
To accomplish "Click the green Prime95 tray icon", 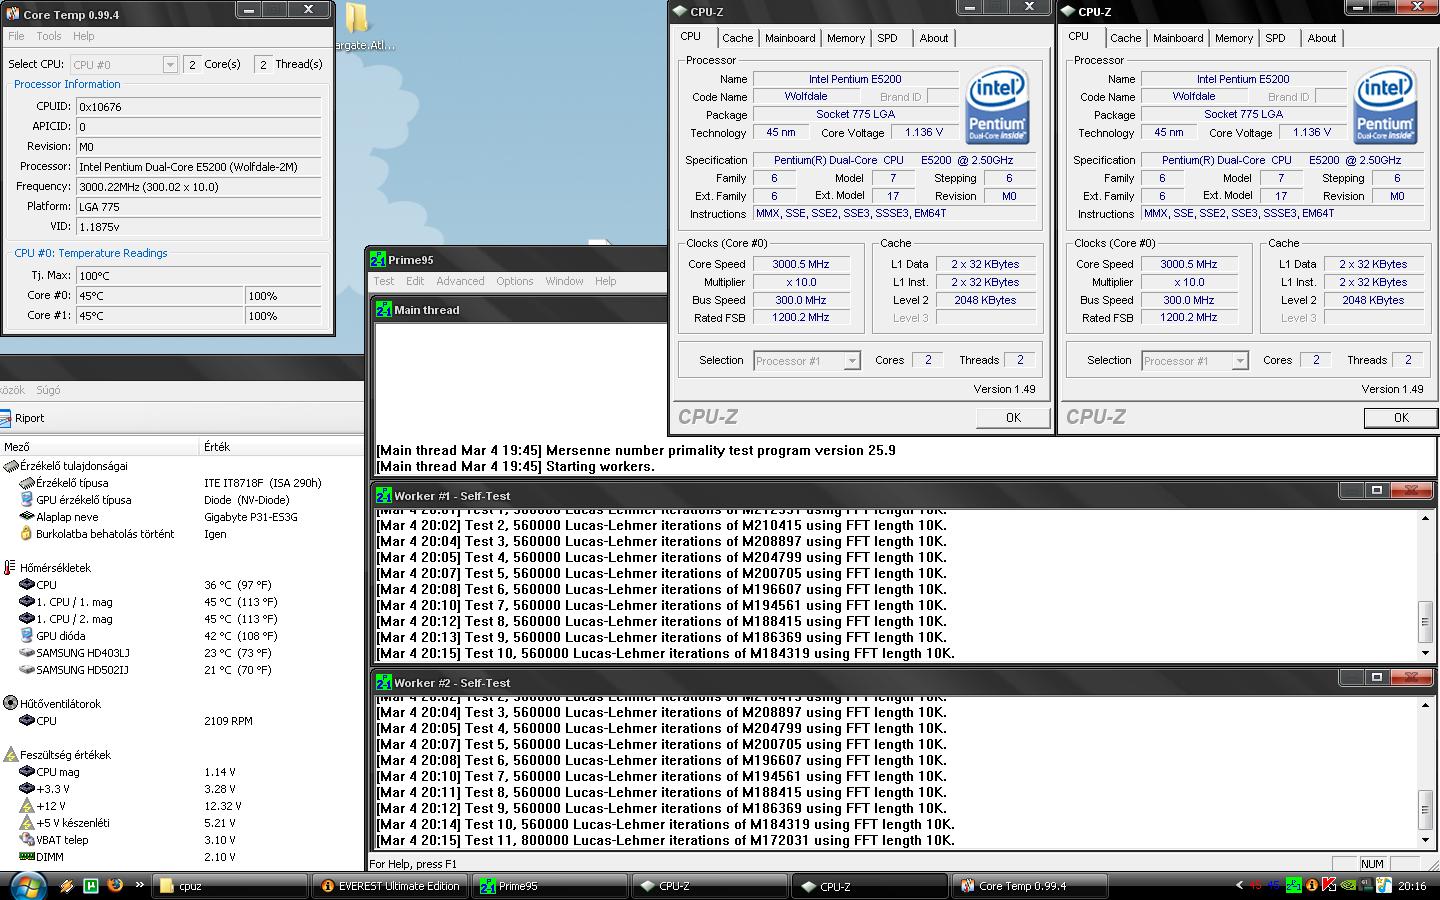I will click(x=1294, y=885).
